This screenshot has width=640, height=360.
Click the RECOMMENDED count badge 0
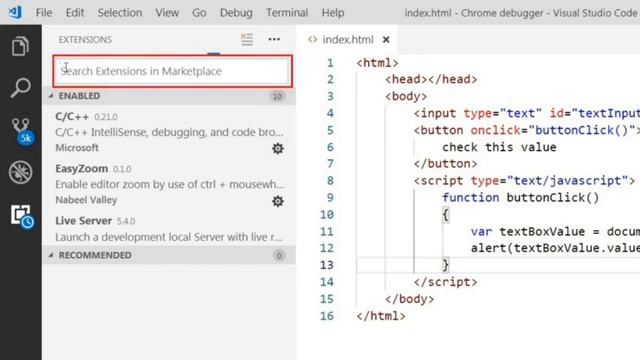pos(279,256)
